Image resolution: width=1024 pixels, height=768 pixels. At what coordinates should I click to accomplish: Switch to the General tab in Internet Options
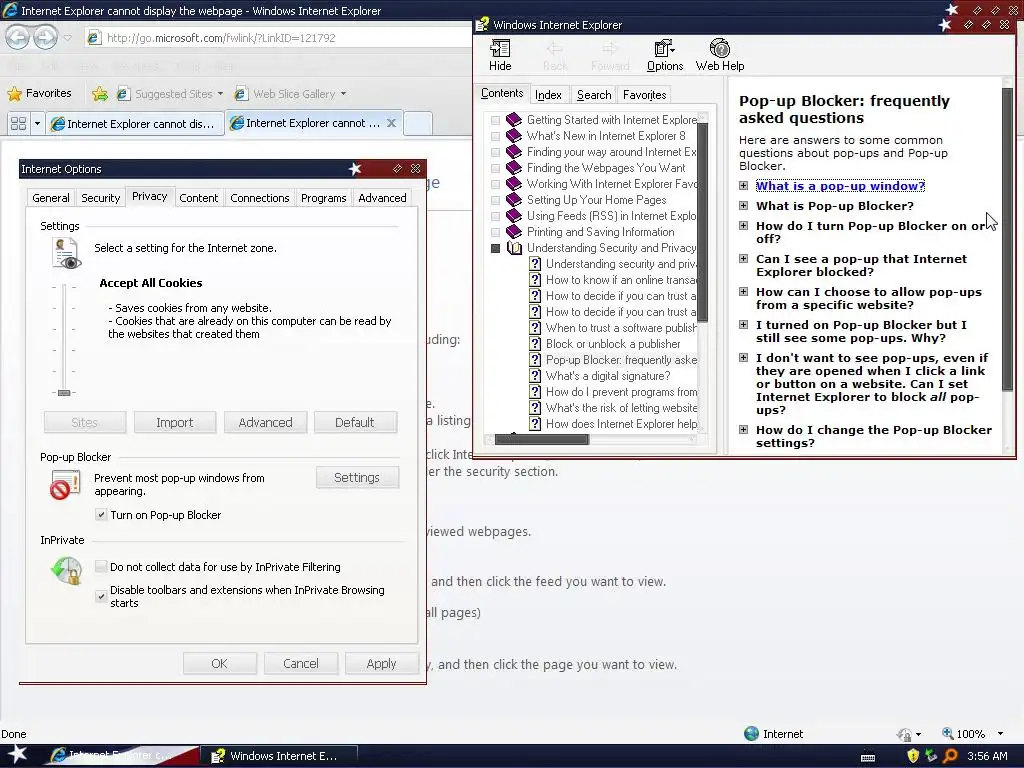click(x=50, y=198)
